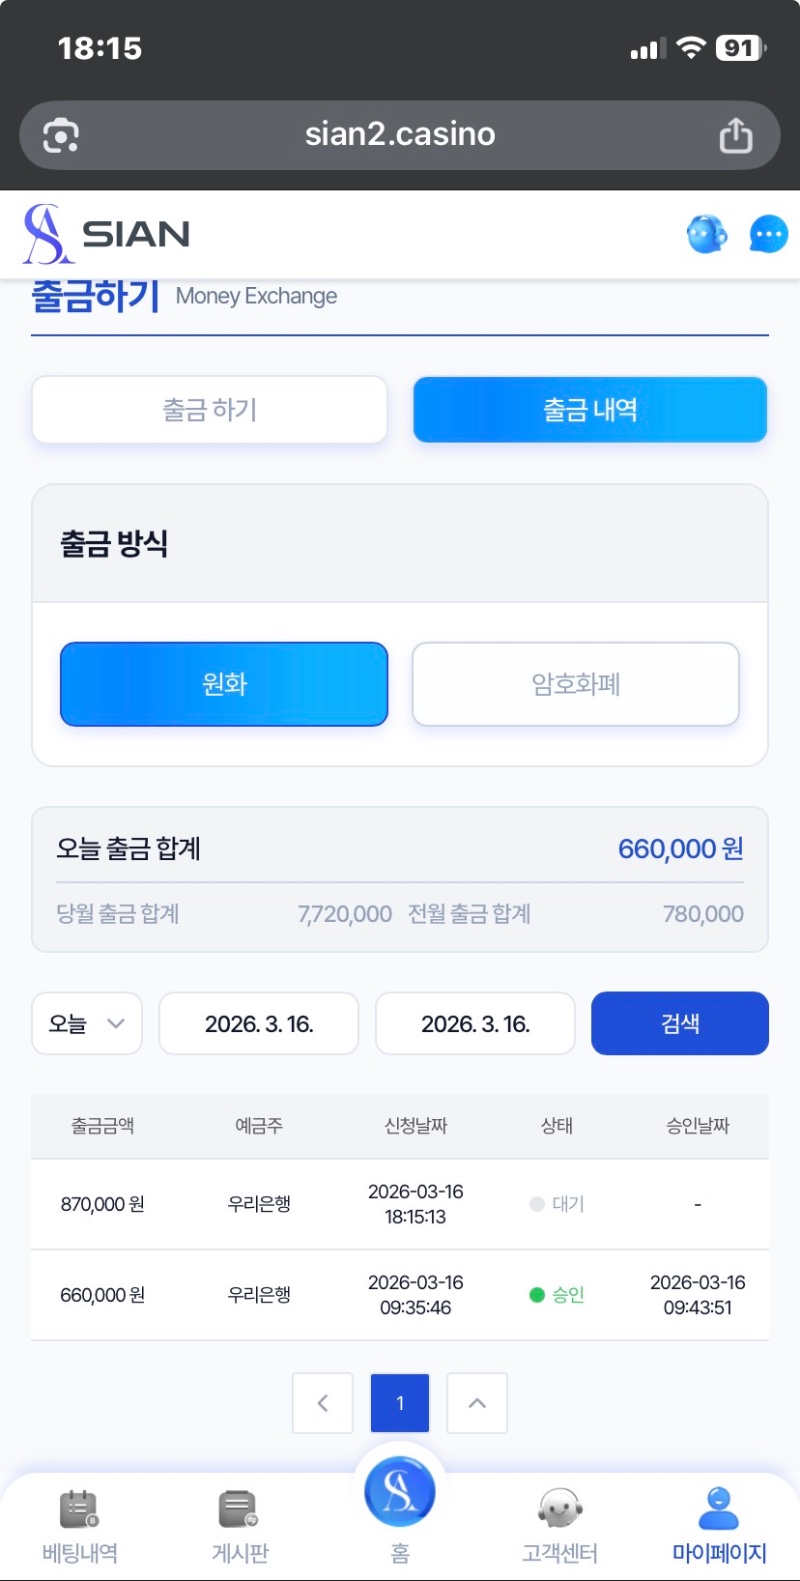Select 원화 withdrawal method
The image size is (800, 1581).
click(224, 684)
